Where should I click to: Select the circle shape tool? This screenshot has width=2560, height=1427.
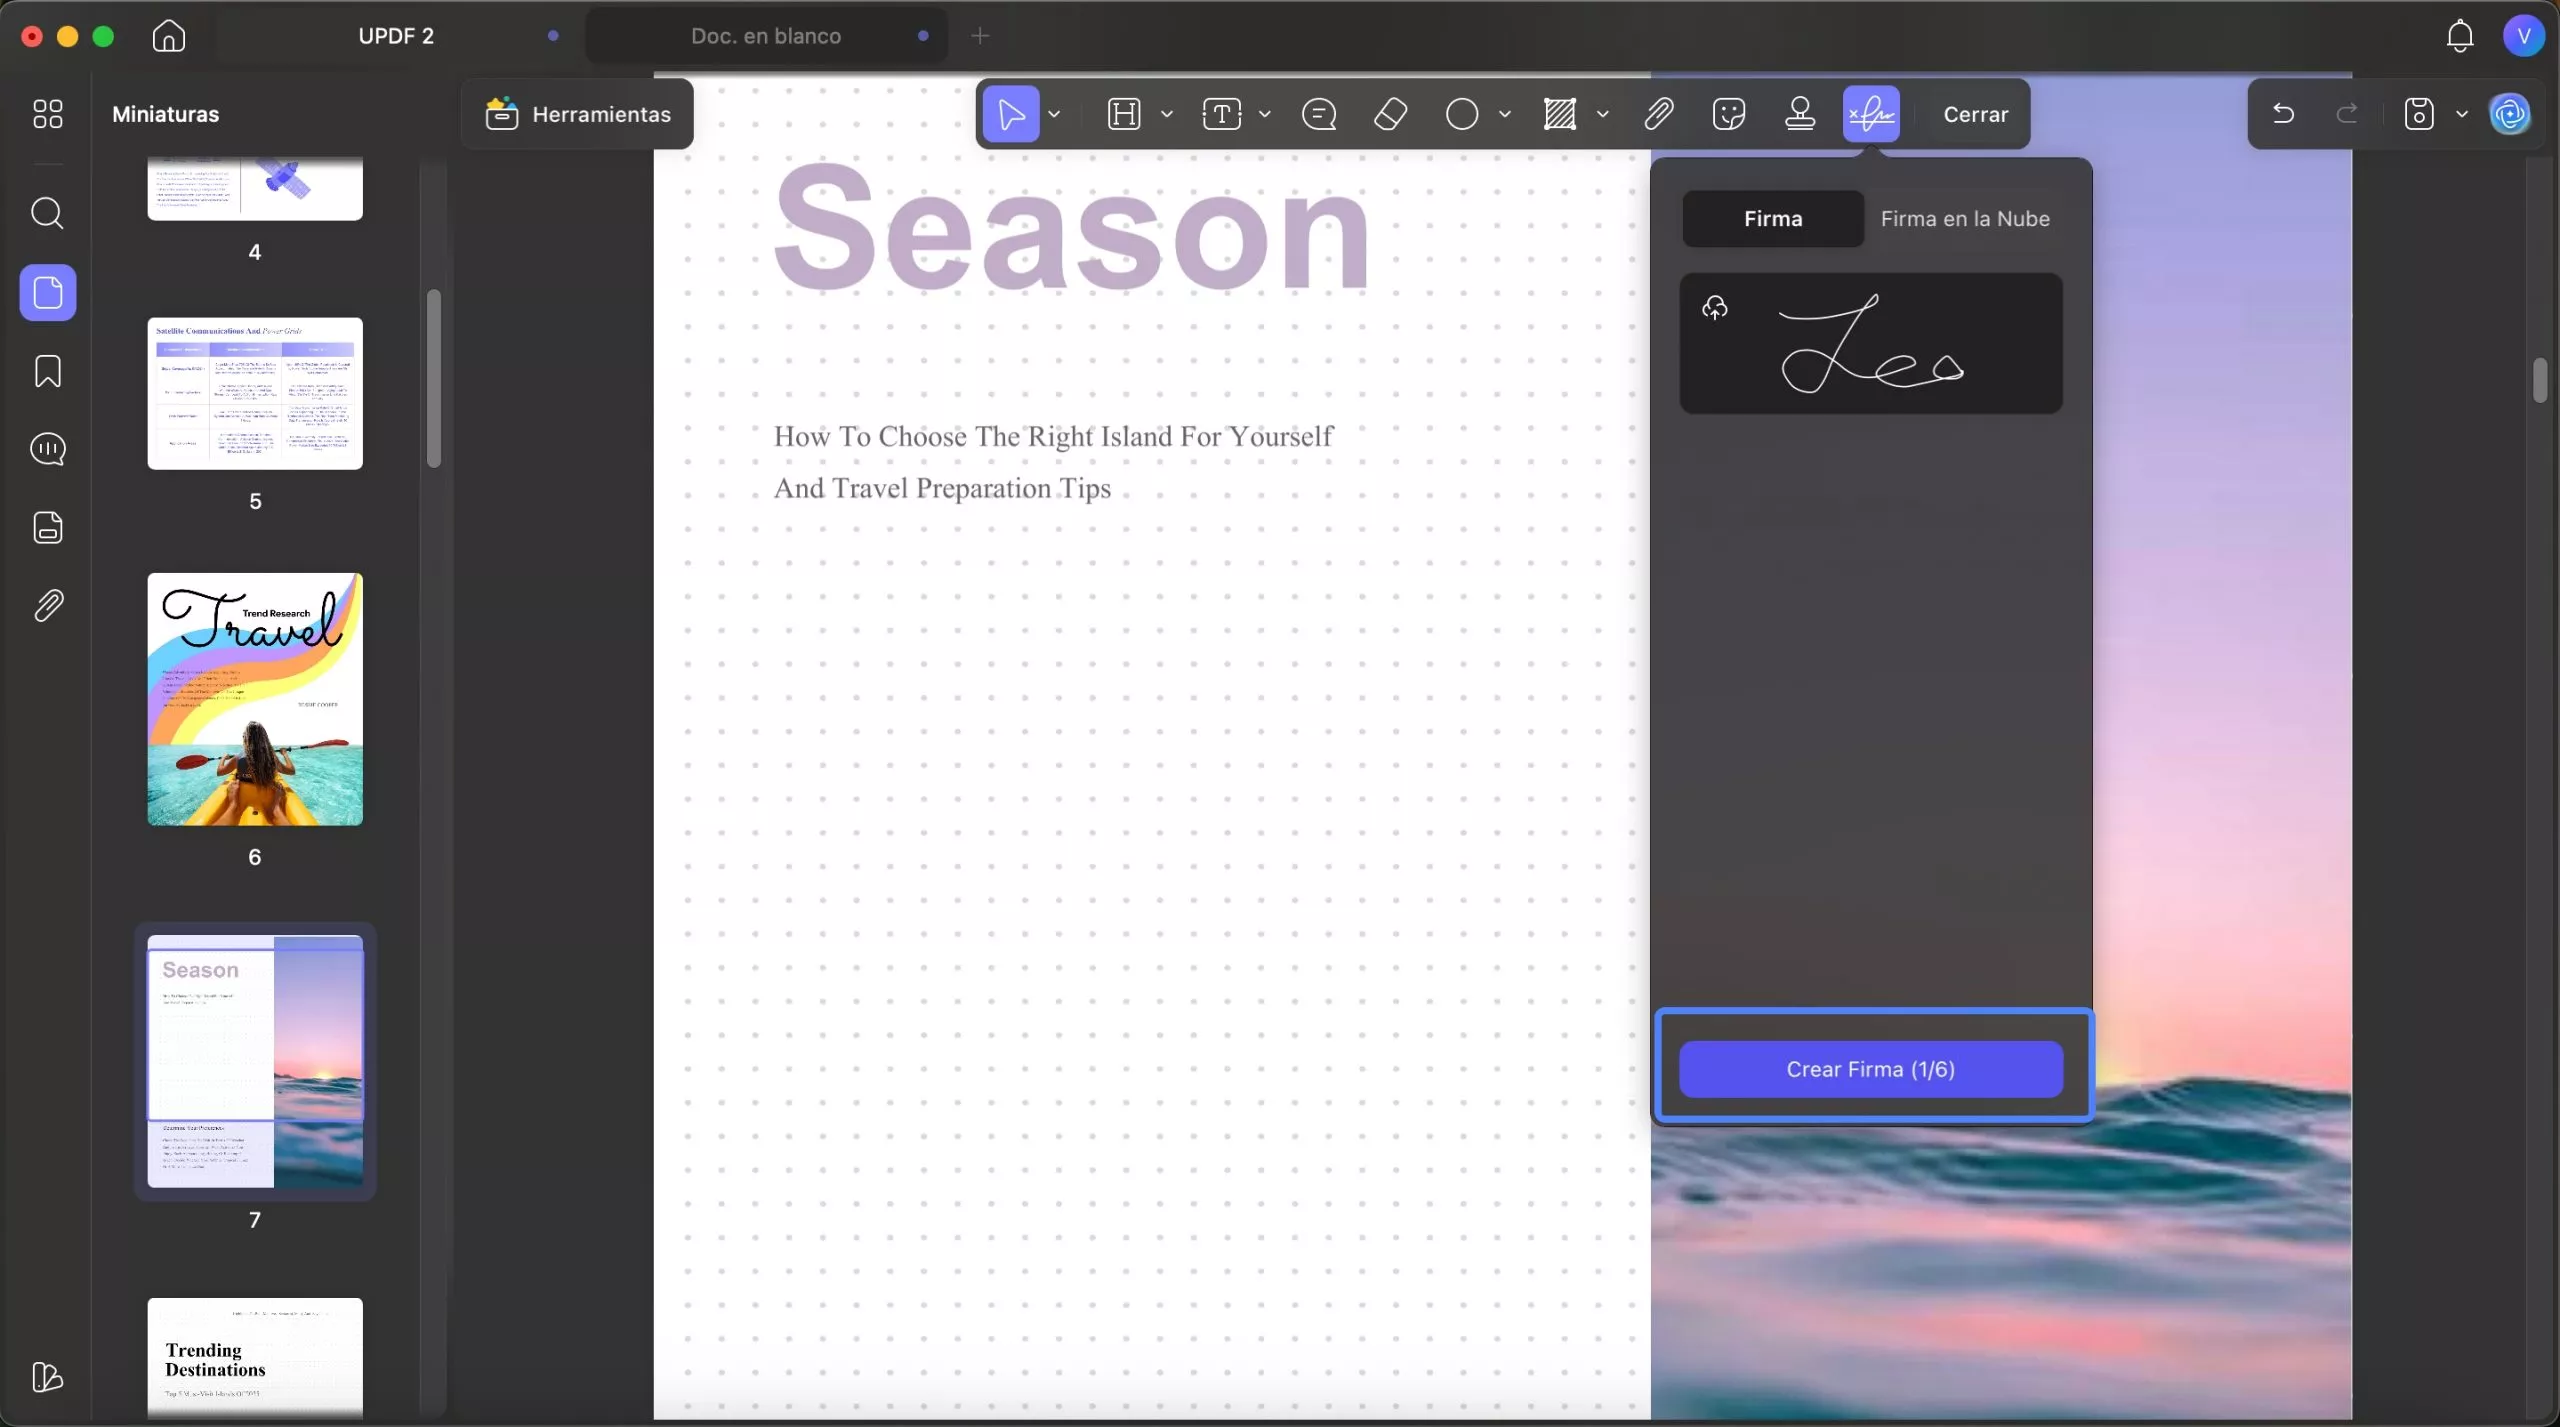click(1462, 114)
